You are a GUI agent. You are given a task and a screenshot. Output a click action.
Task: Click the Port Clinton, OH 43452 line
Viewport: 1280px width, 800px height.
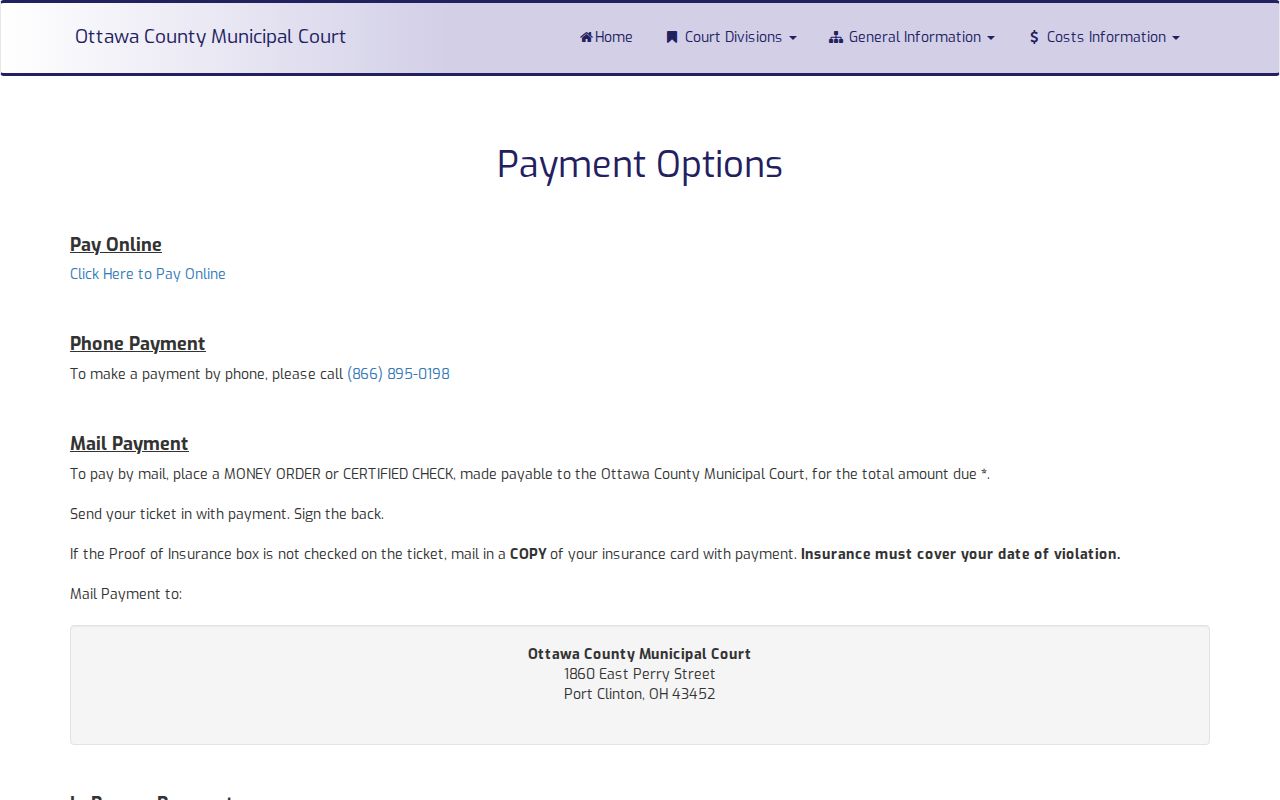click(640, 694)
